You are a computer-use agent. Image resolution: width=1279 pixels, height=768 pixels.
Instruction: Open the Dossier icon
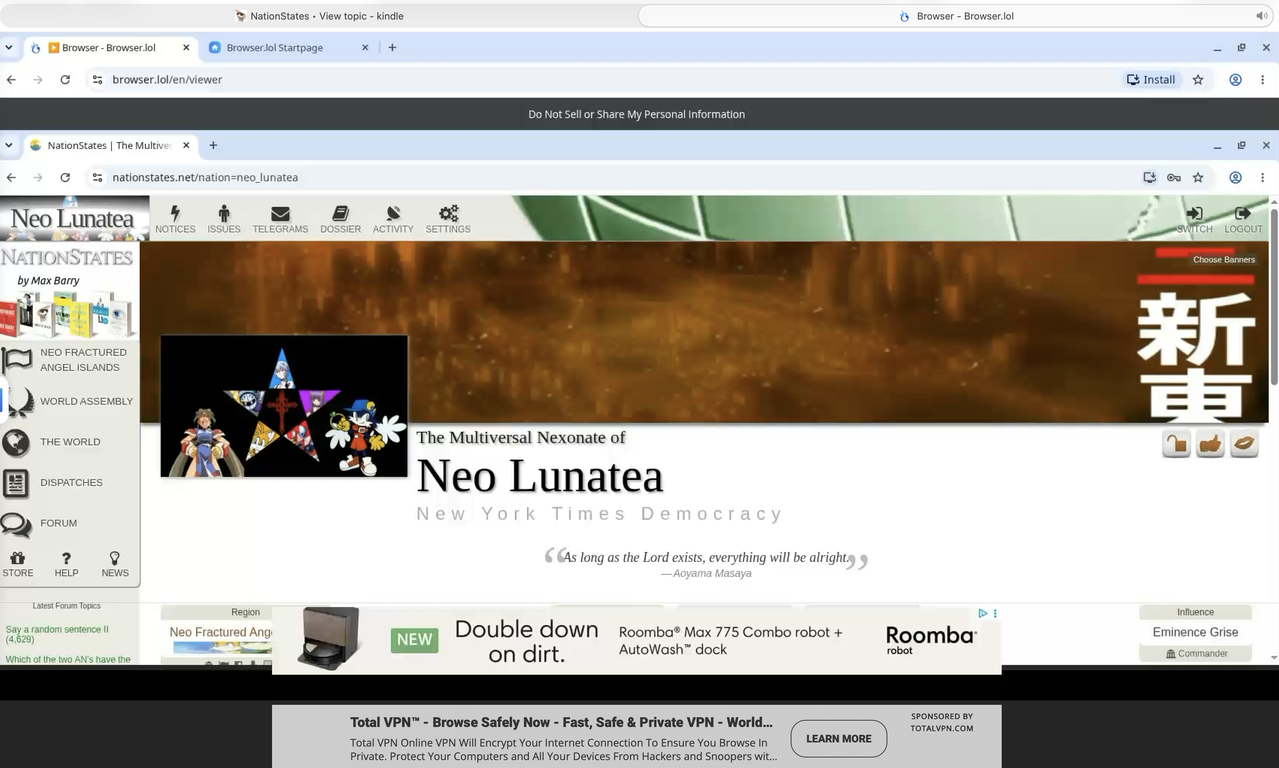tap(340, 213)
